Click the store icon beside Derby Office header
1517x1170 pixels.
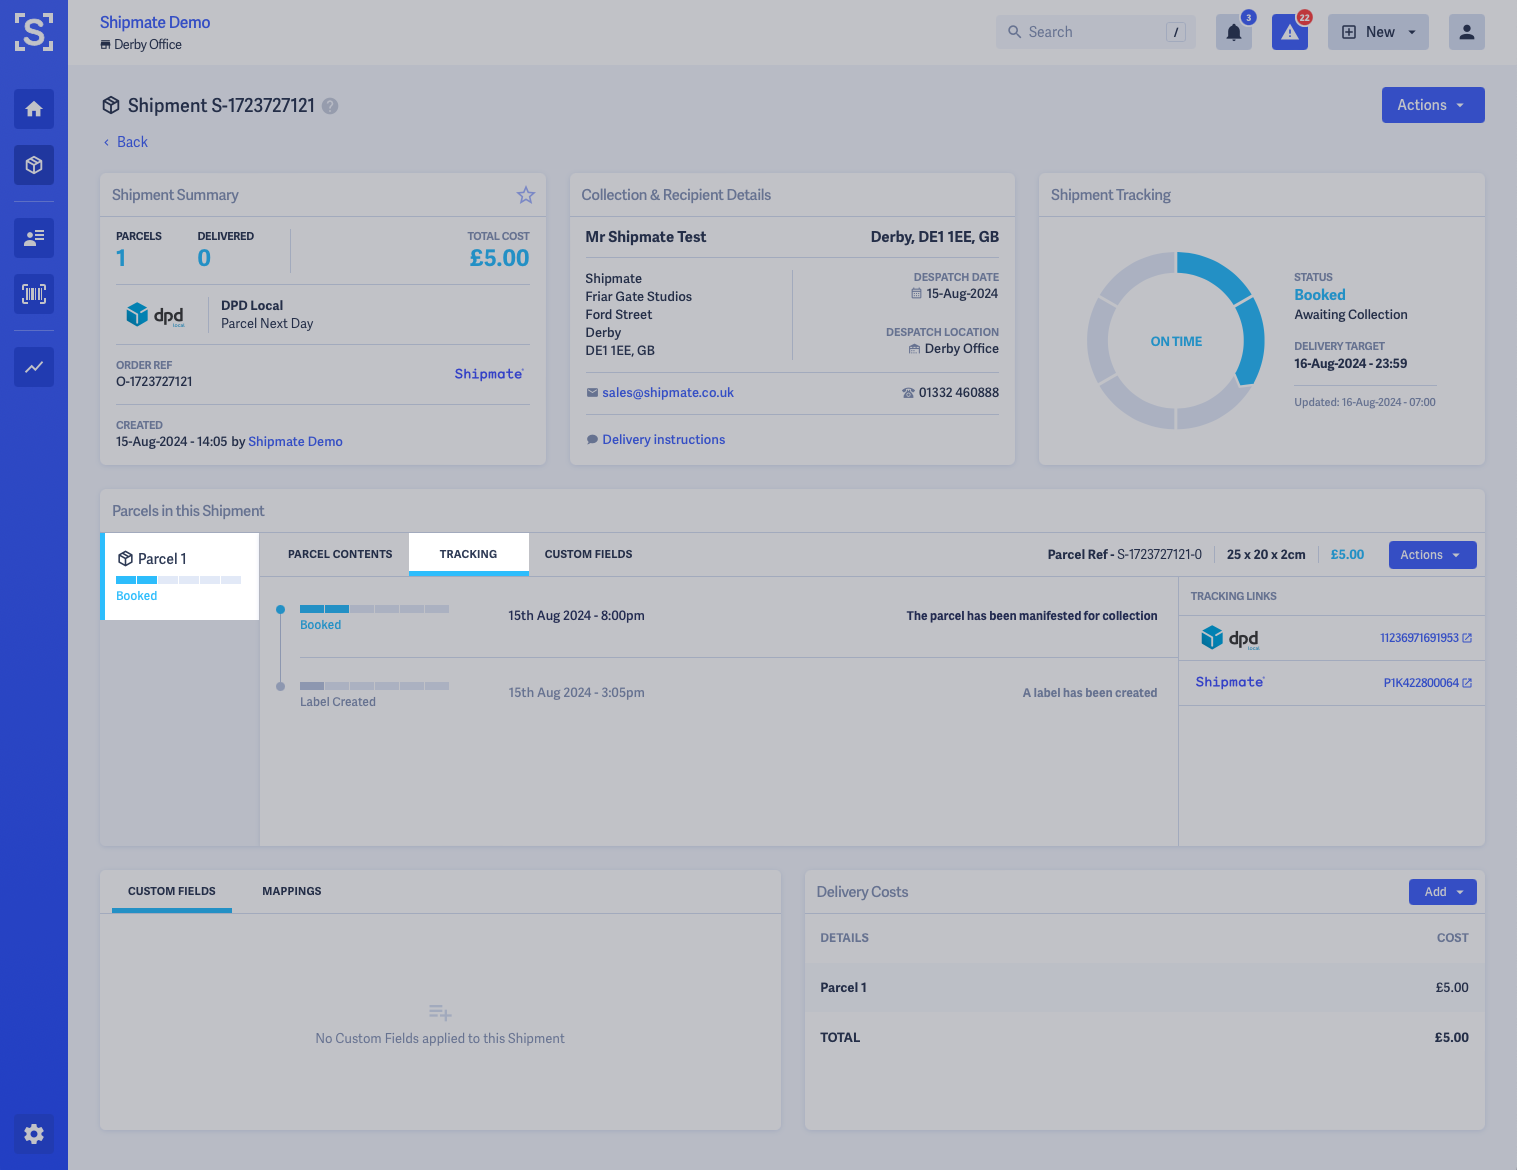[105, 45]
